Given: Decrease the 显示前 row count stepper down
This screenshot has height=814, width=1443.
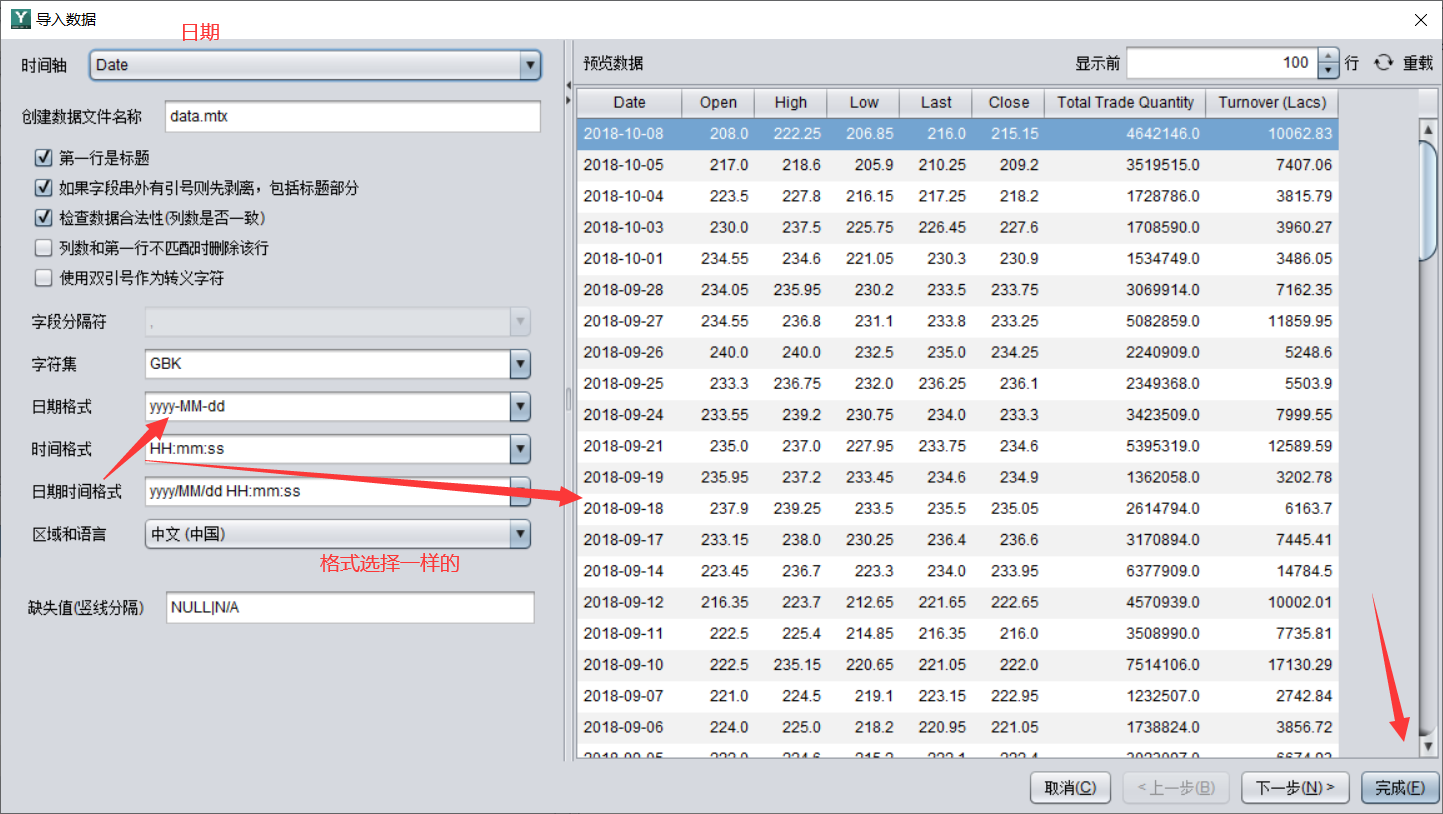Looking at the screenshot, I should click(1328, 71).
